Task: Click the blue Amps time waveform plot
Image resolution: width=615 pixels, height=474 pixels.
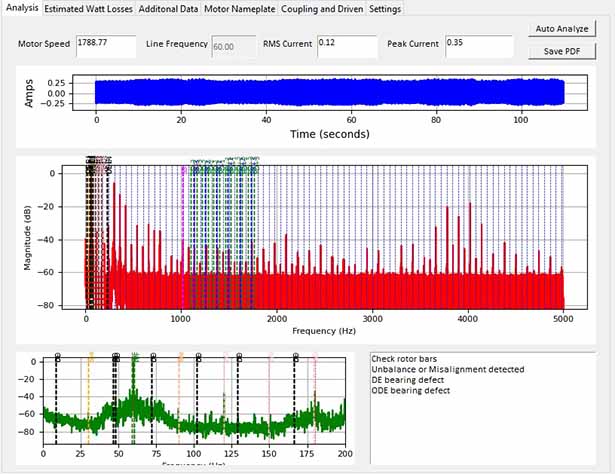Action: (330, 93)
